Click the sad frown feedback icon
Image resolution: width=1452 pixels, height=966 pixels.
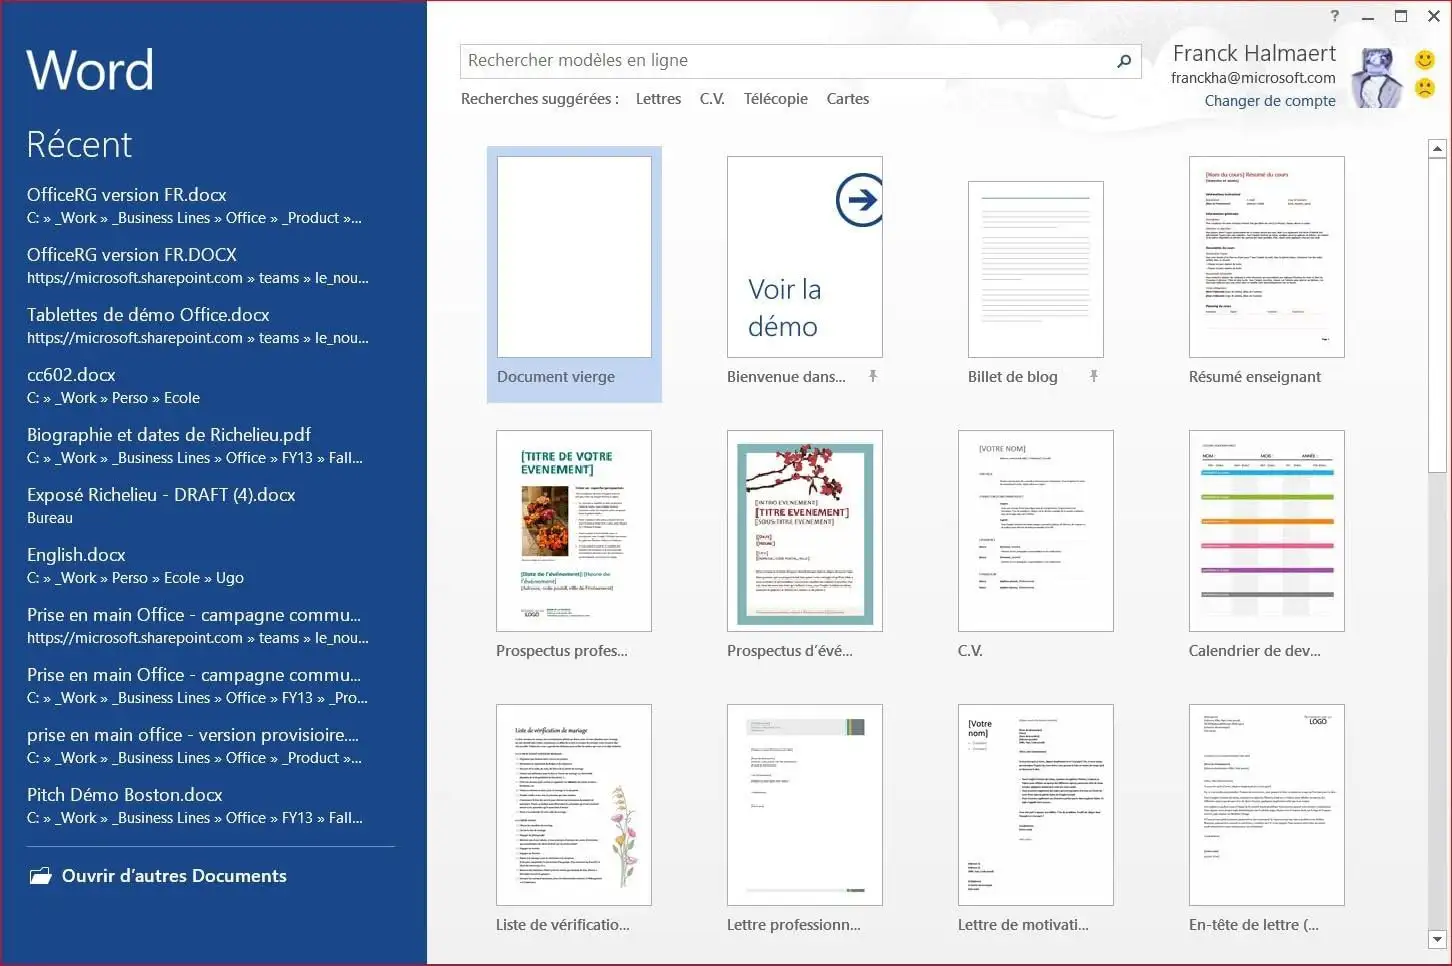(x=1425, y=88)
